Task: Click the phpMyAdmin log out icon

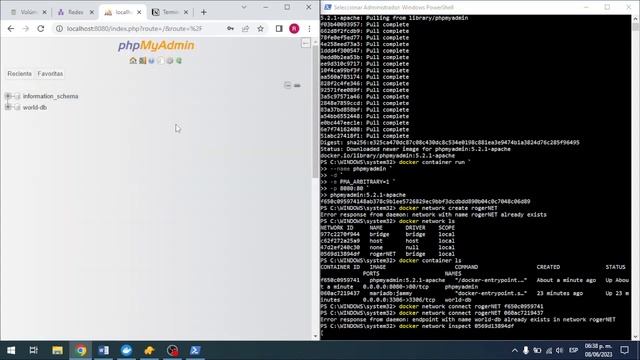Action: [142, 61]
